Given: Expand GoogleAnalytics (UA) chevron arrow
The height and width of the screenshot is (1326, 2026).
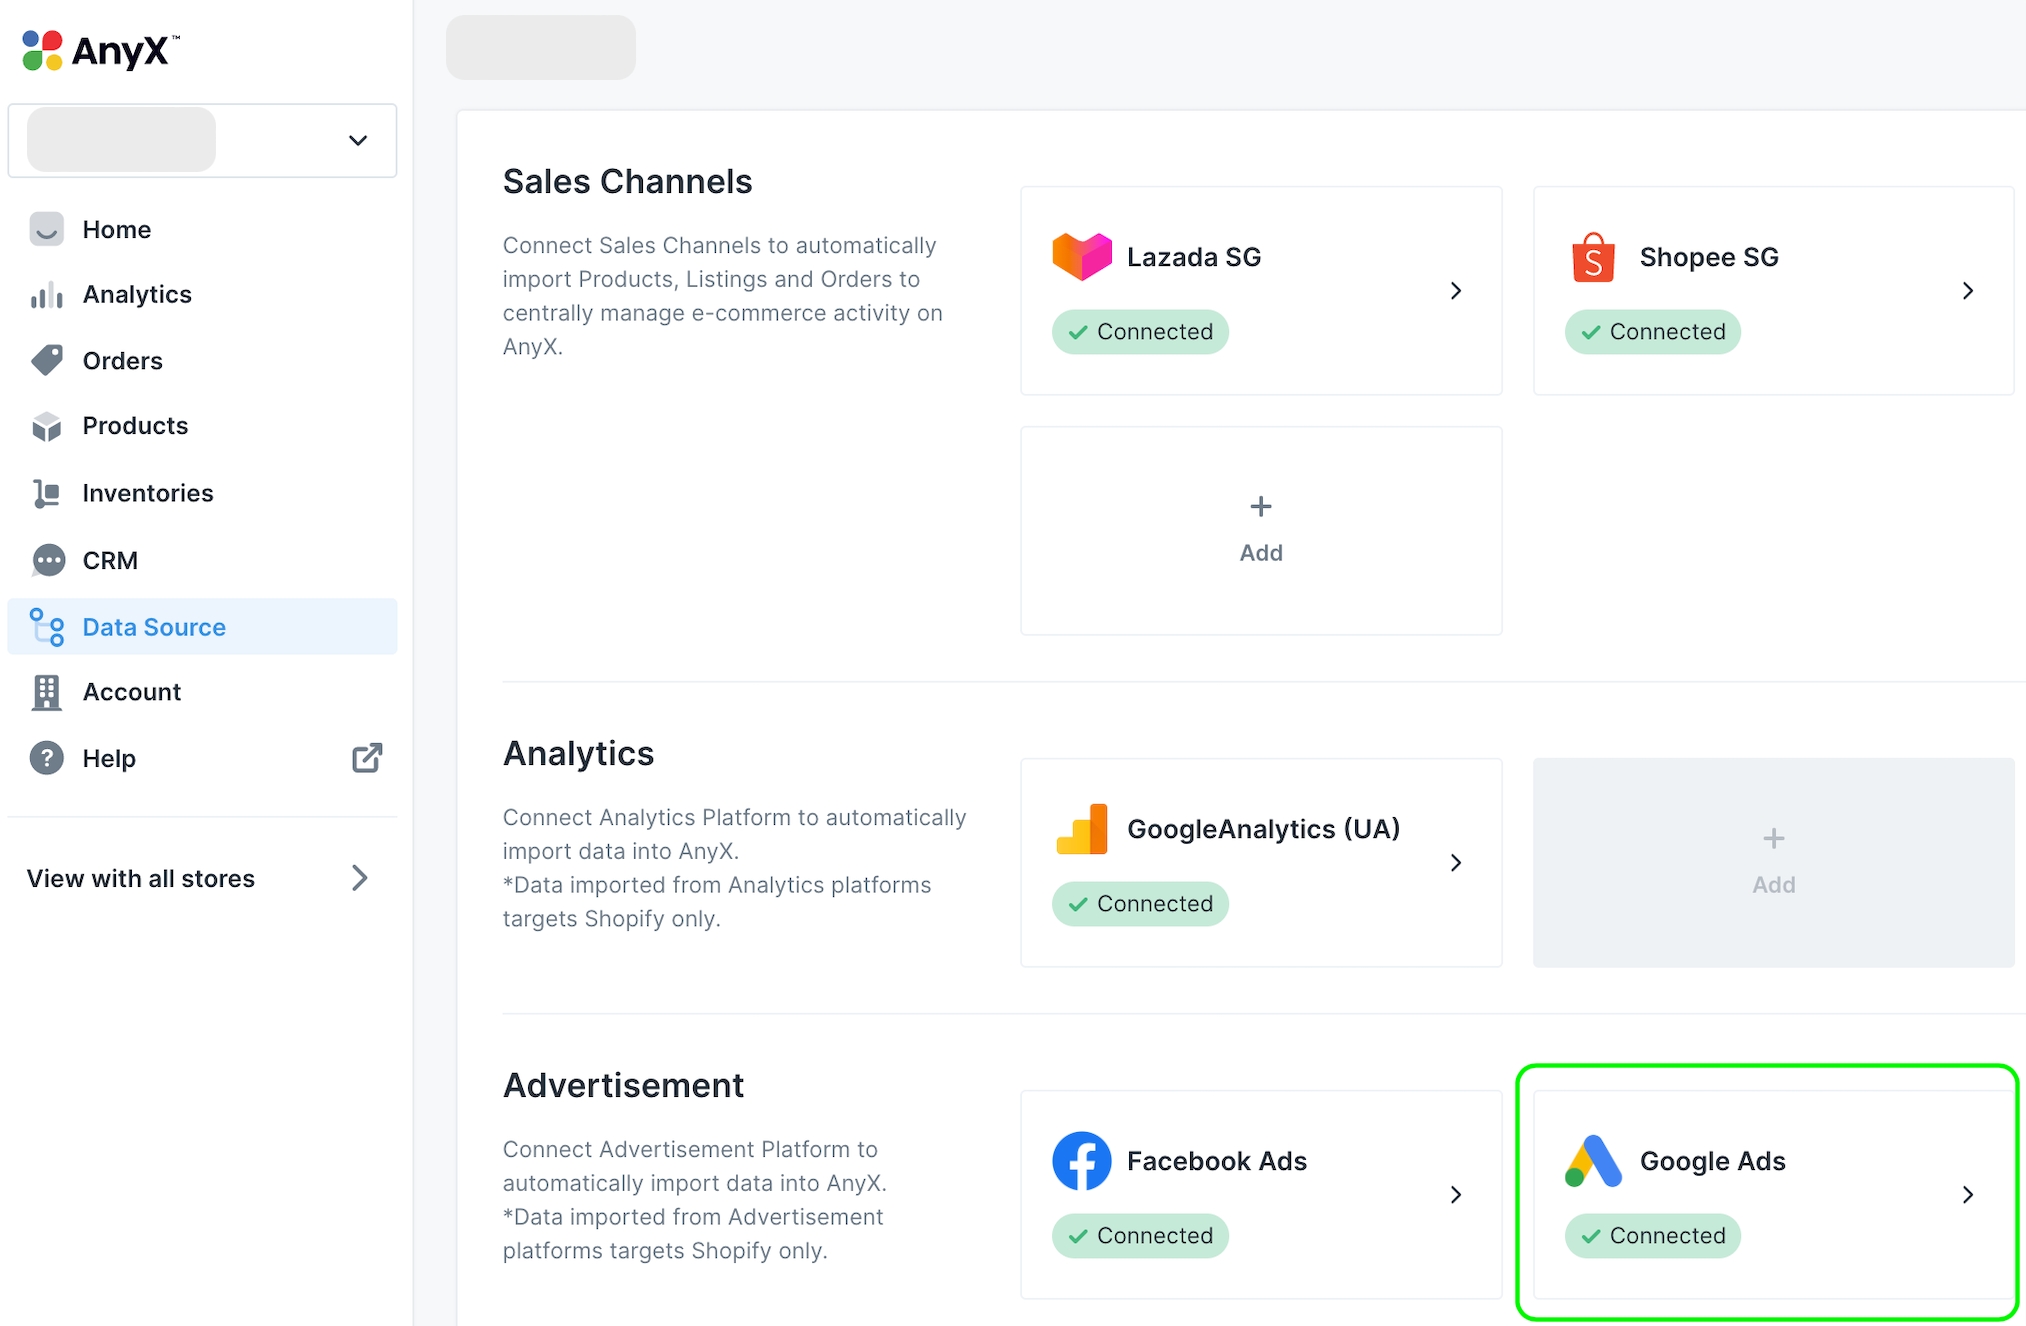Looking at the screenshot, I should point(1455,863).
